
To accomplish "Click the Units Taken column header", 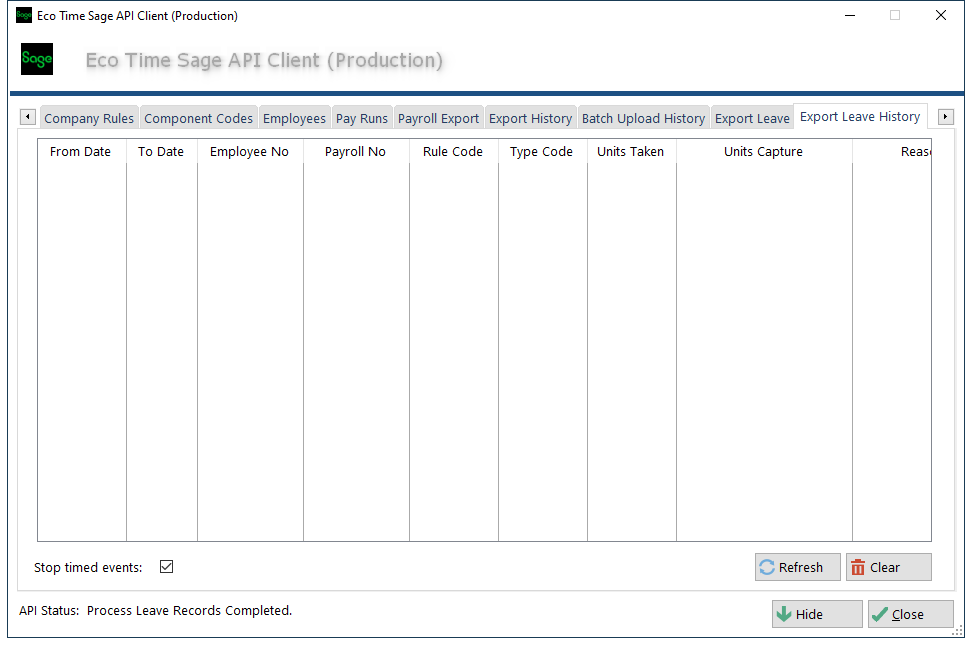I will pos(630,152).
